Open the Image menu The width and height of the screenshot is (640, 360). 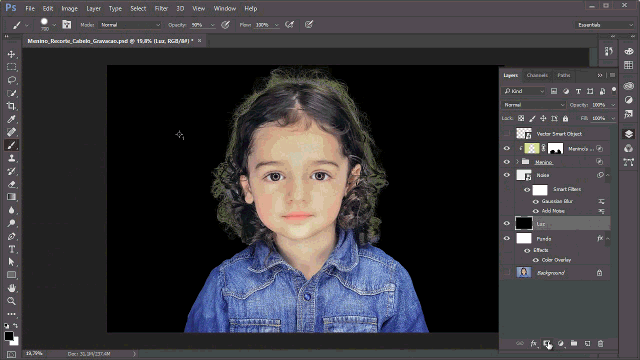click(x=69, y=8)
